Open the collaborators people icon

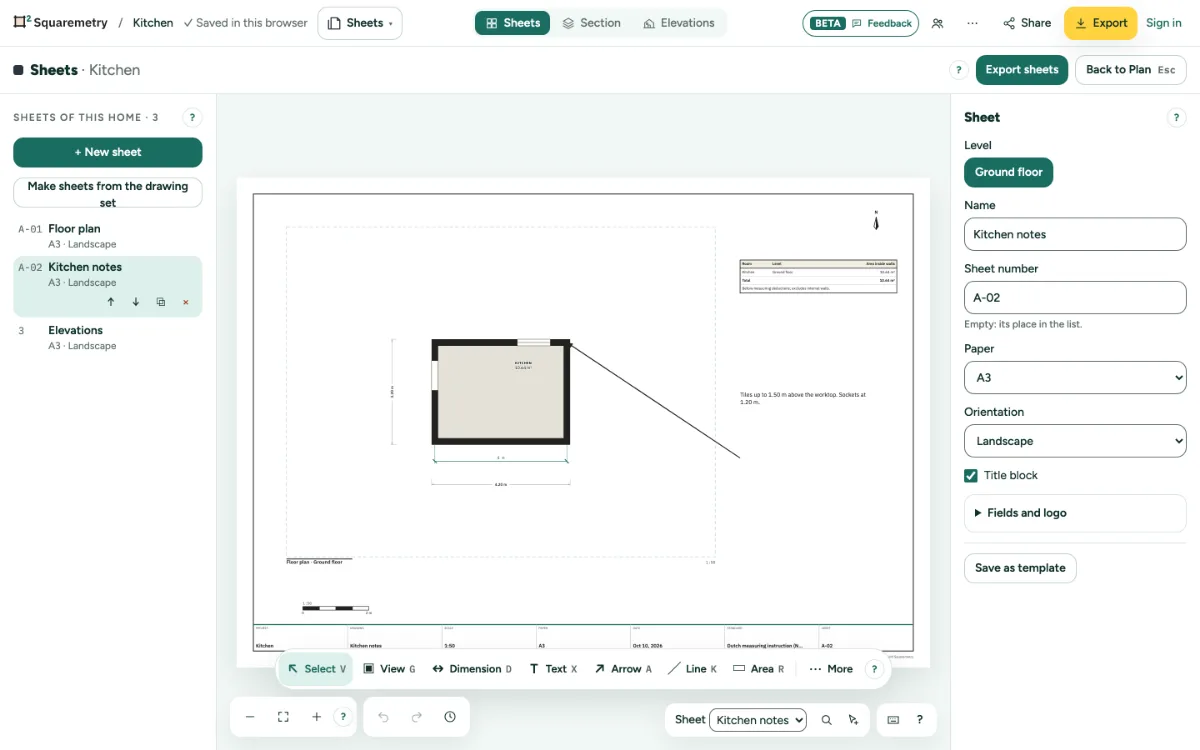point(937,23)
